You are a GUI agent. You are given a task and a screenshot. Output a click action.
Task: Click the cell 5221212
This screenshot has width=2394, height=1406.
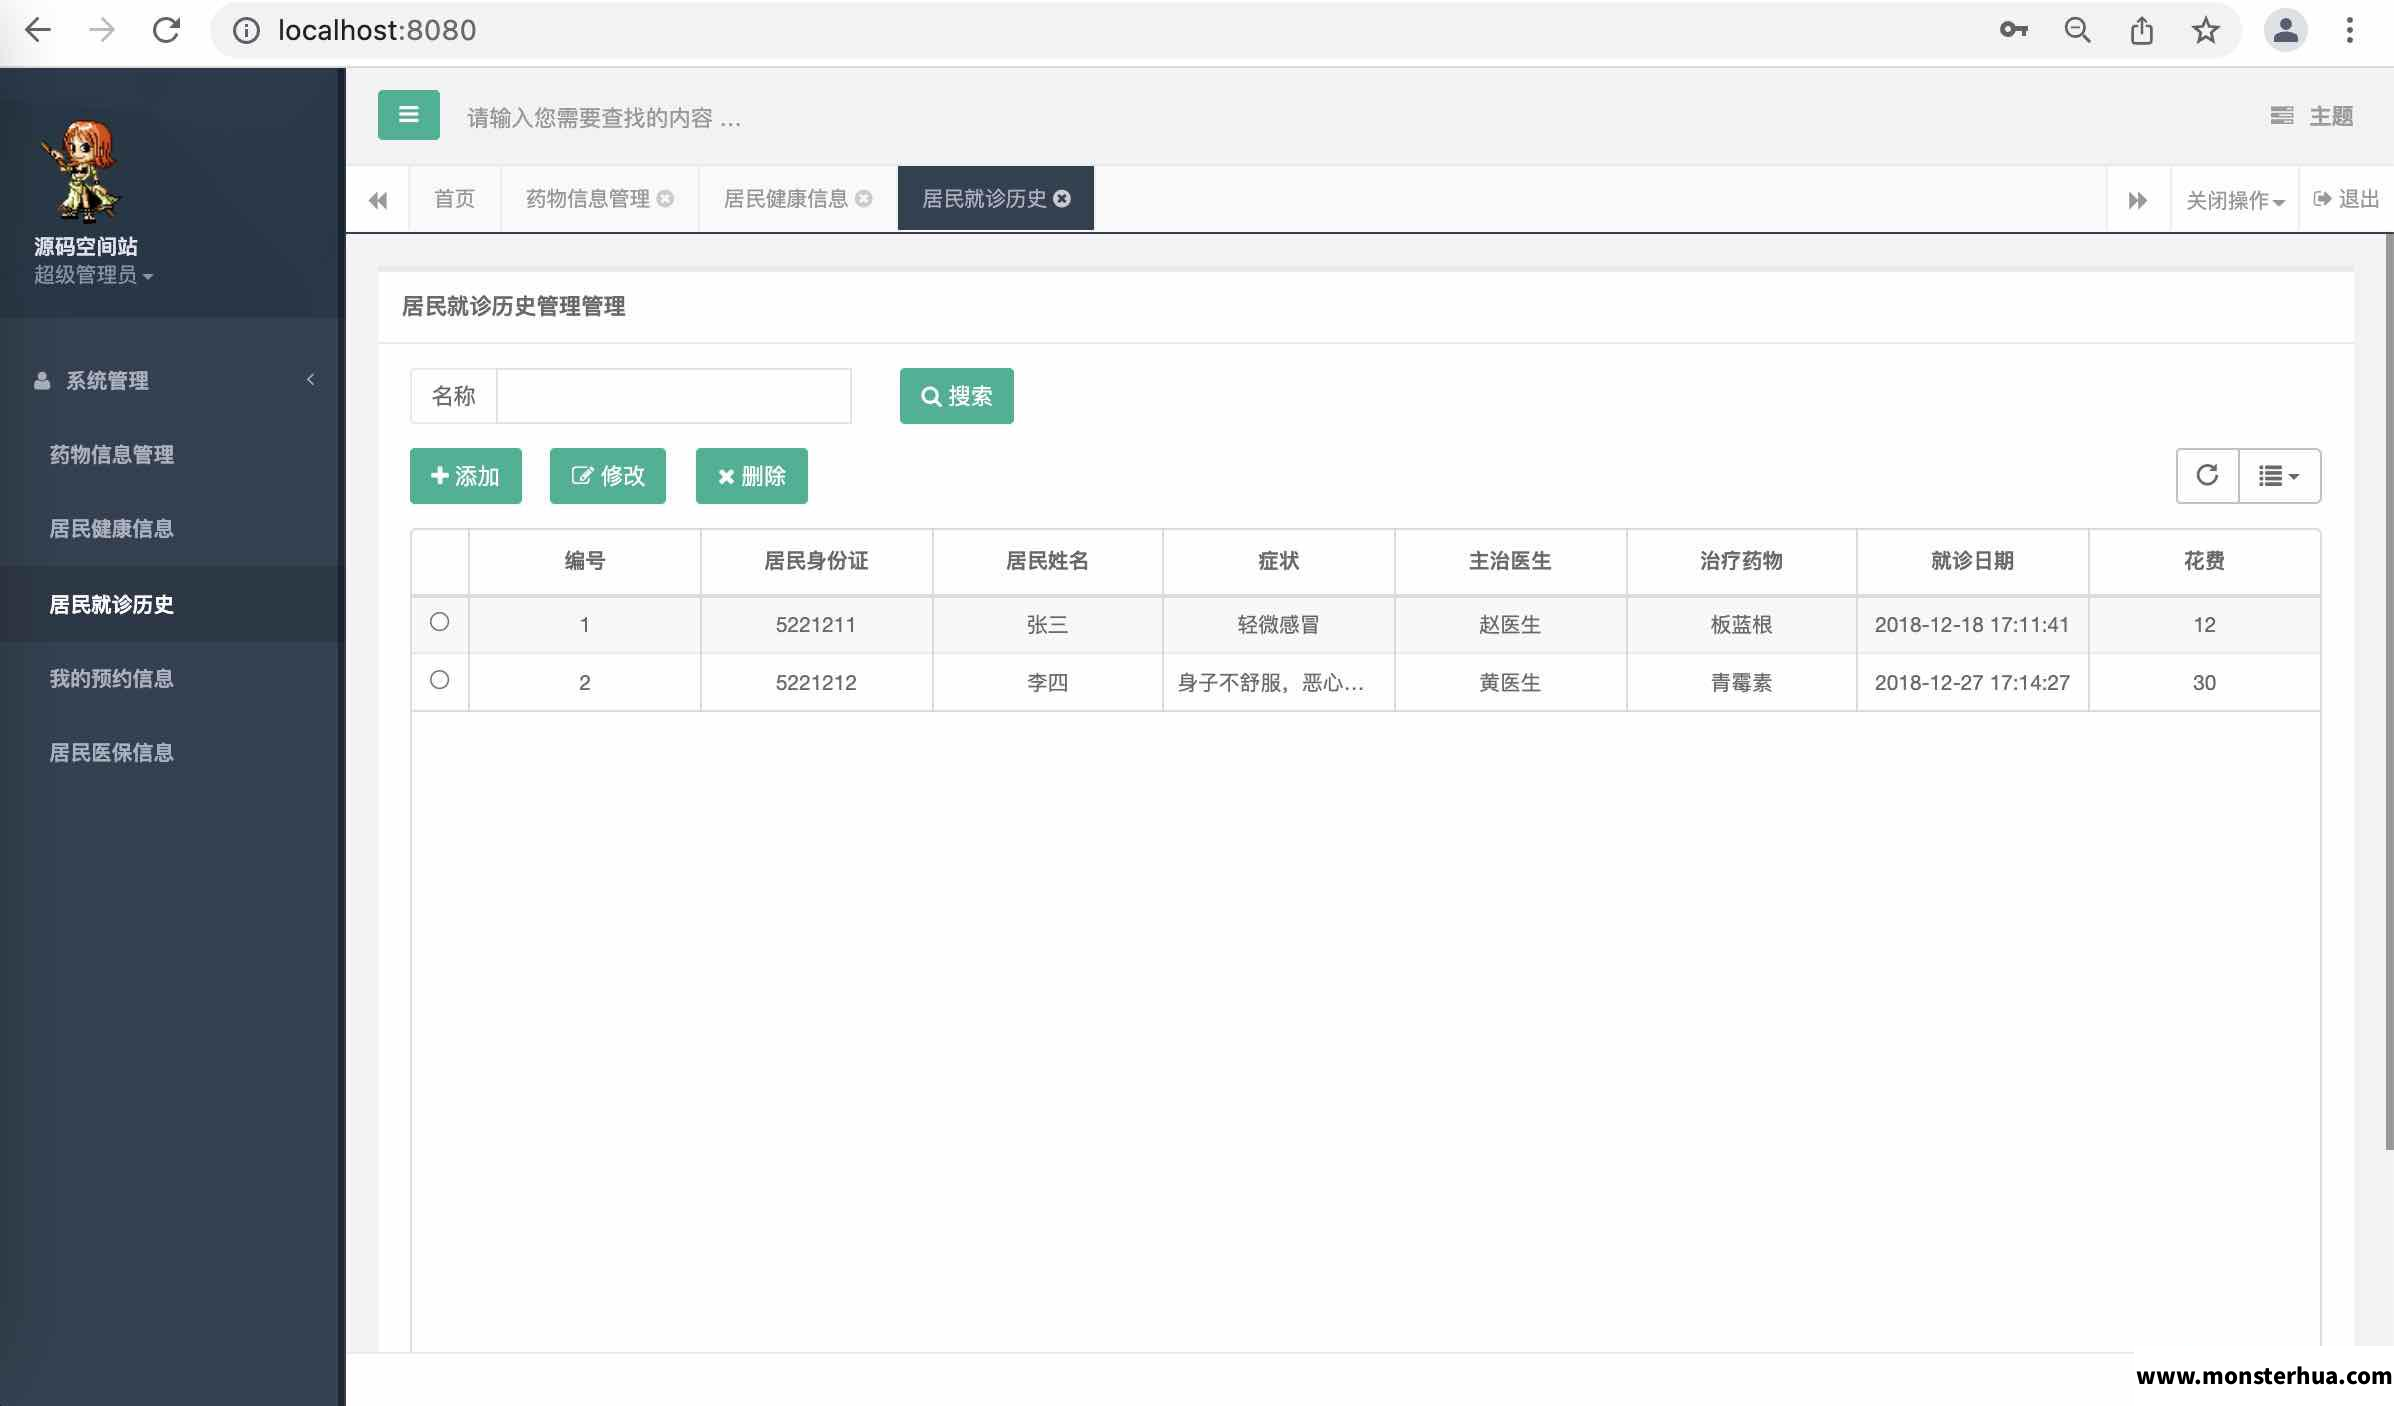coord(816,683)
